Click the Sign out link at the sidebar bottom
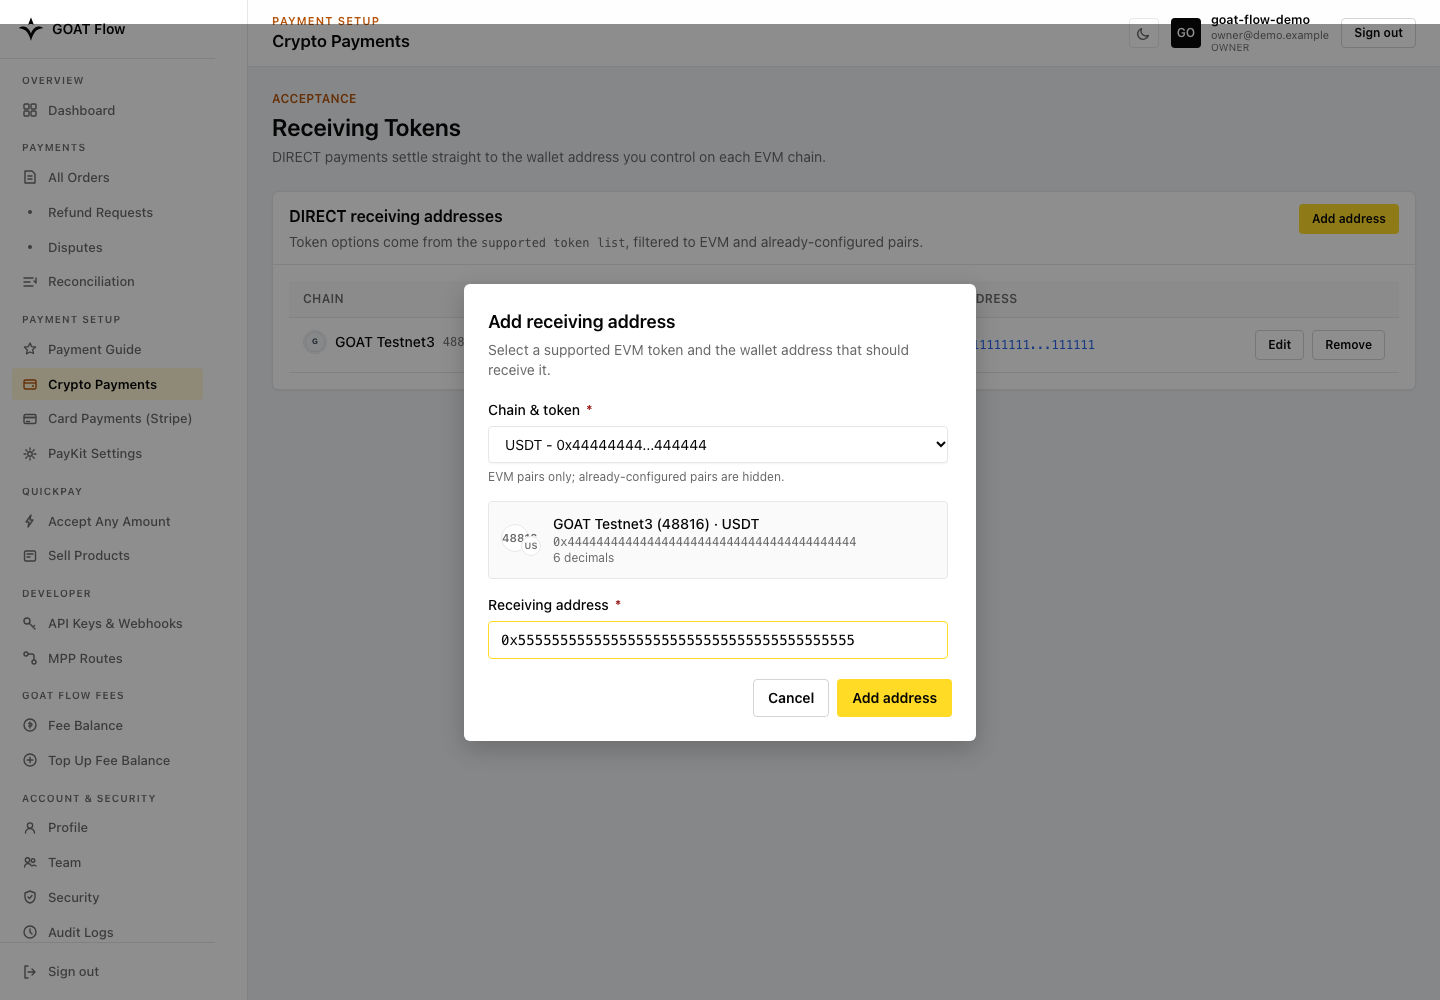The width and height of the screenshot is (1440, 1000). tap(73, 972)
